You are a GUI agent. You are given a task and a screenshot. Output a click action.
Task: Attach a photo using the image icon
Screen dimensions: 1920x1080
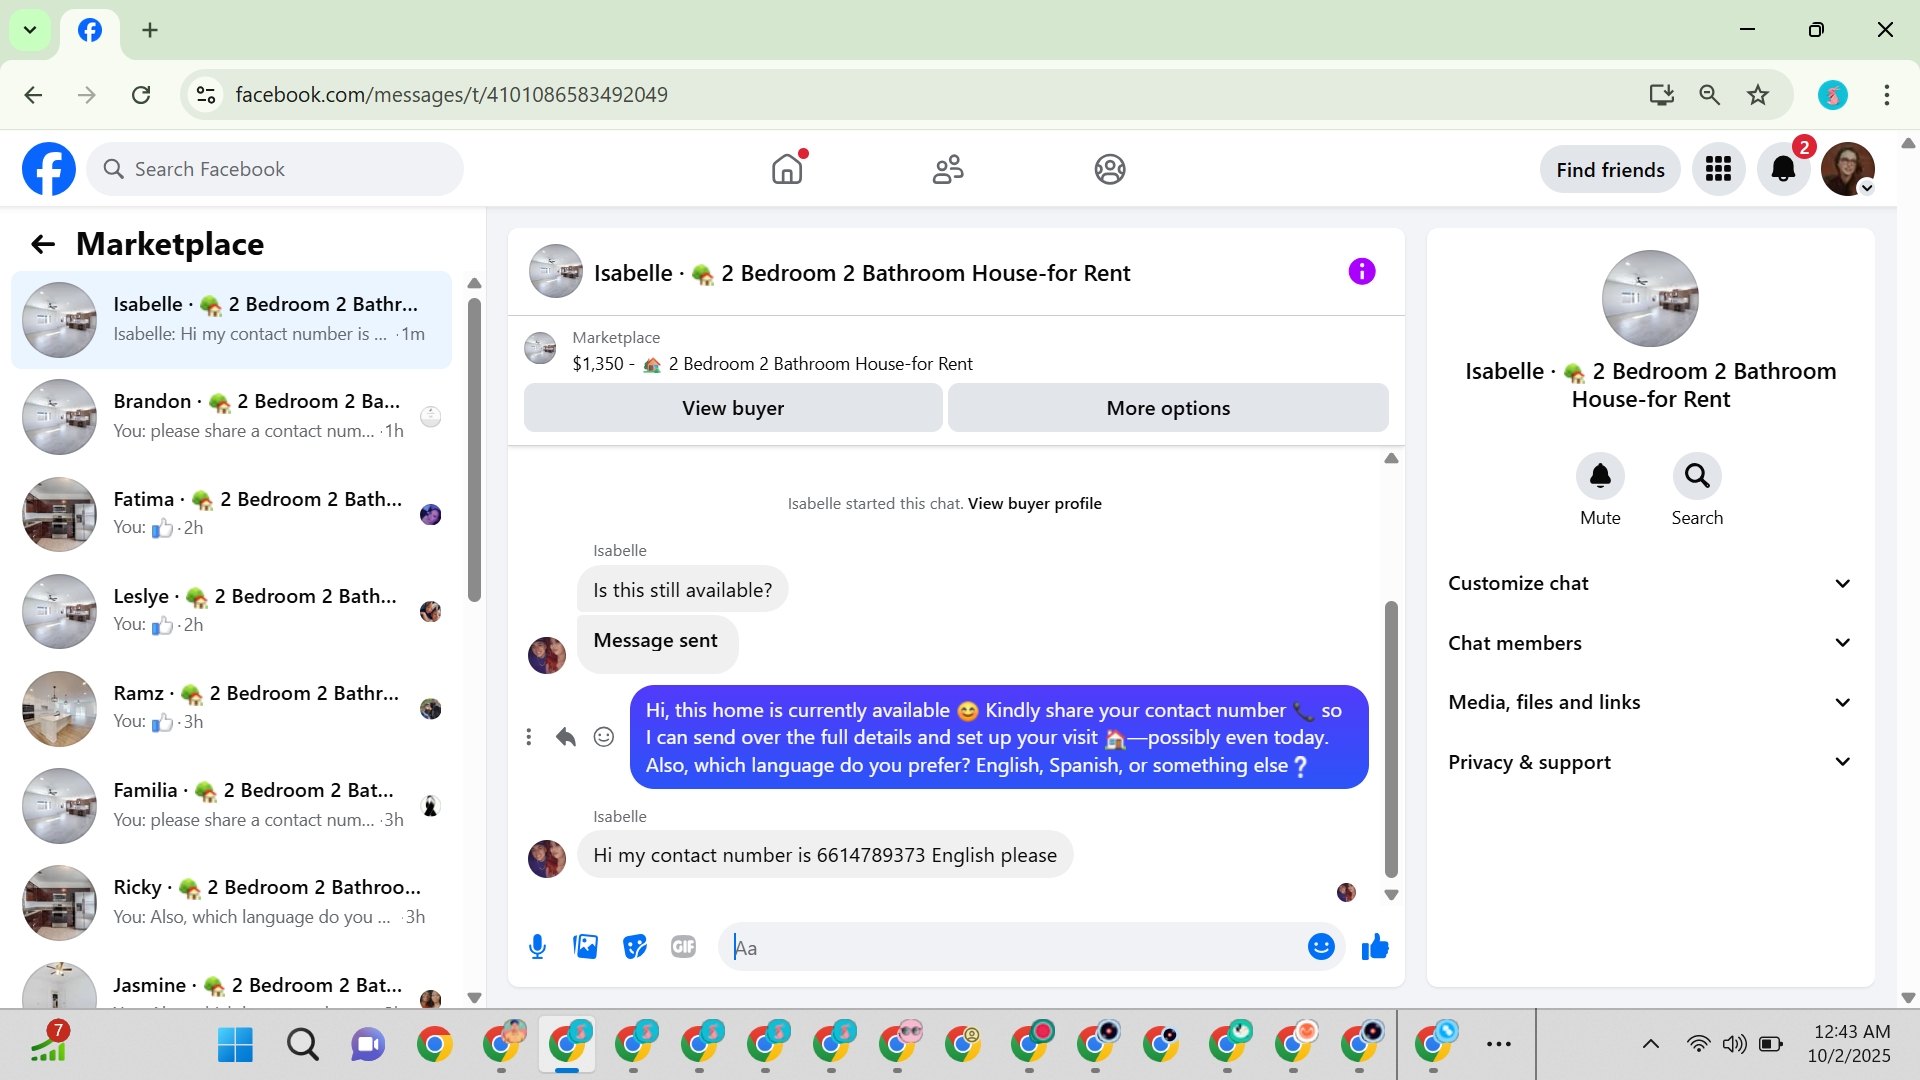(585, 946)
